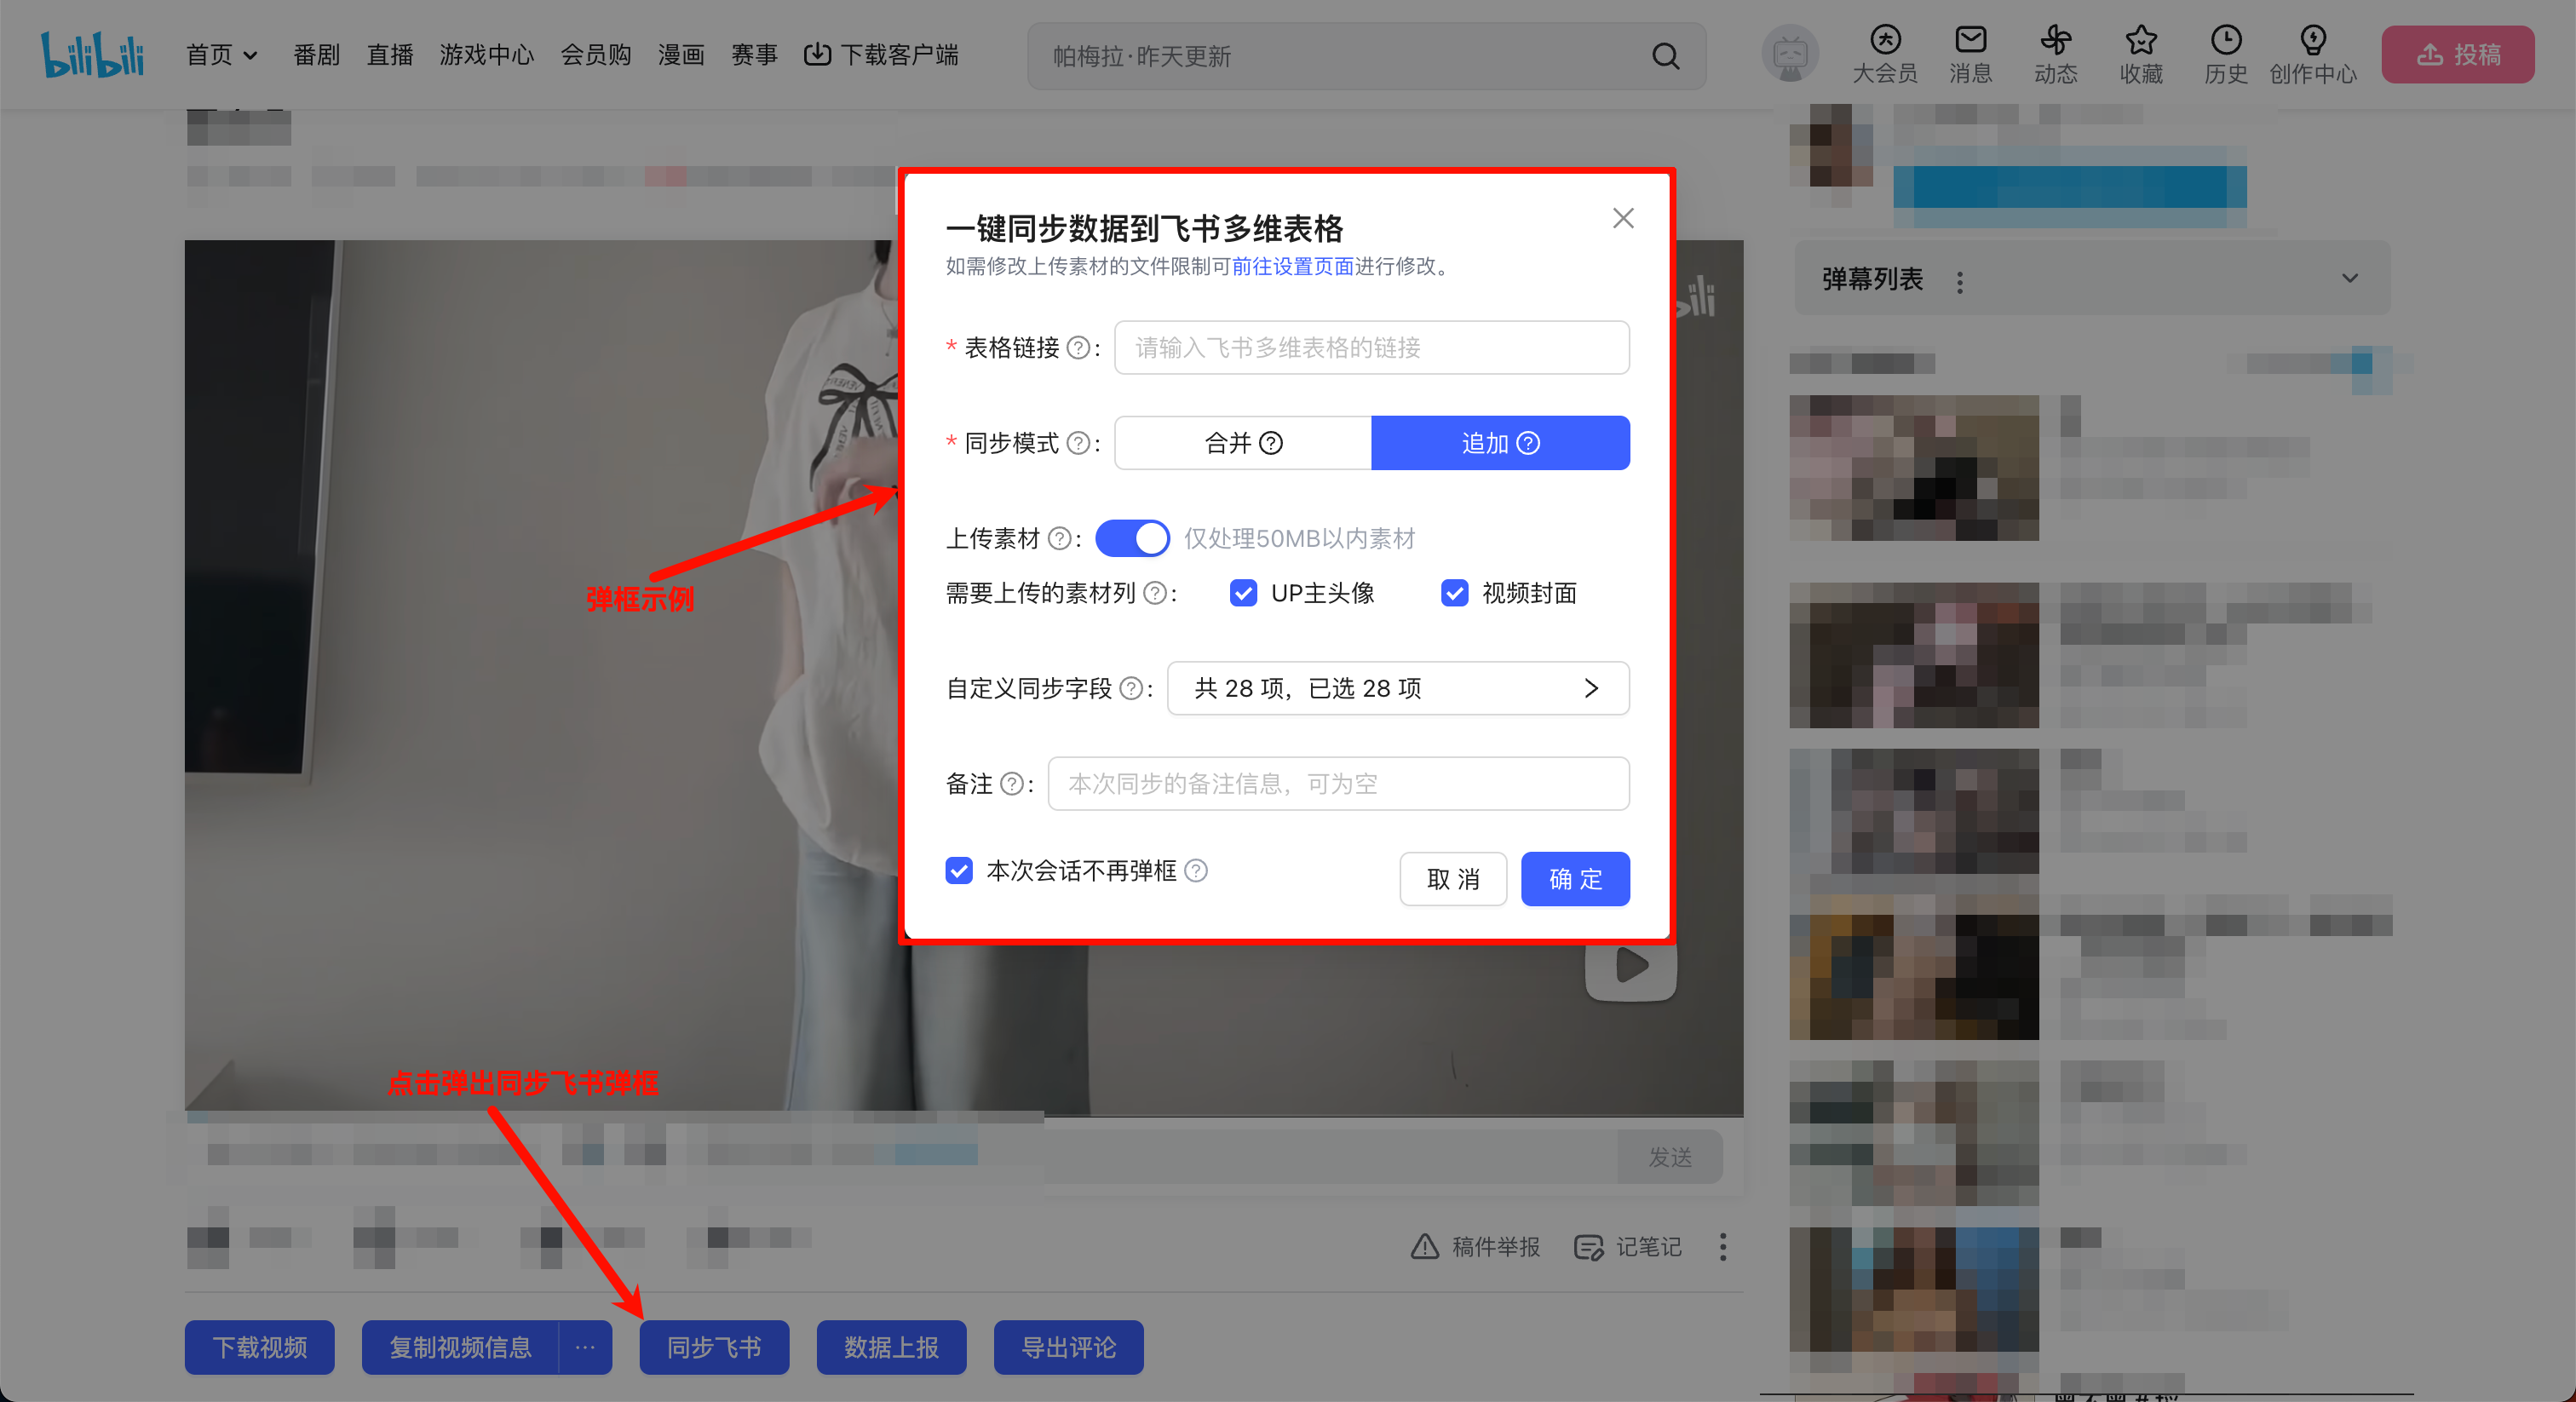
Task: Click the 记笔记 note icon
Action: [x=1588, y=1247]
